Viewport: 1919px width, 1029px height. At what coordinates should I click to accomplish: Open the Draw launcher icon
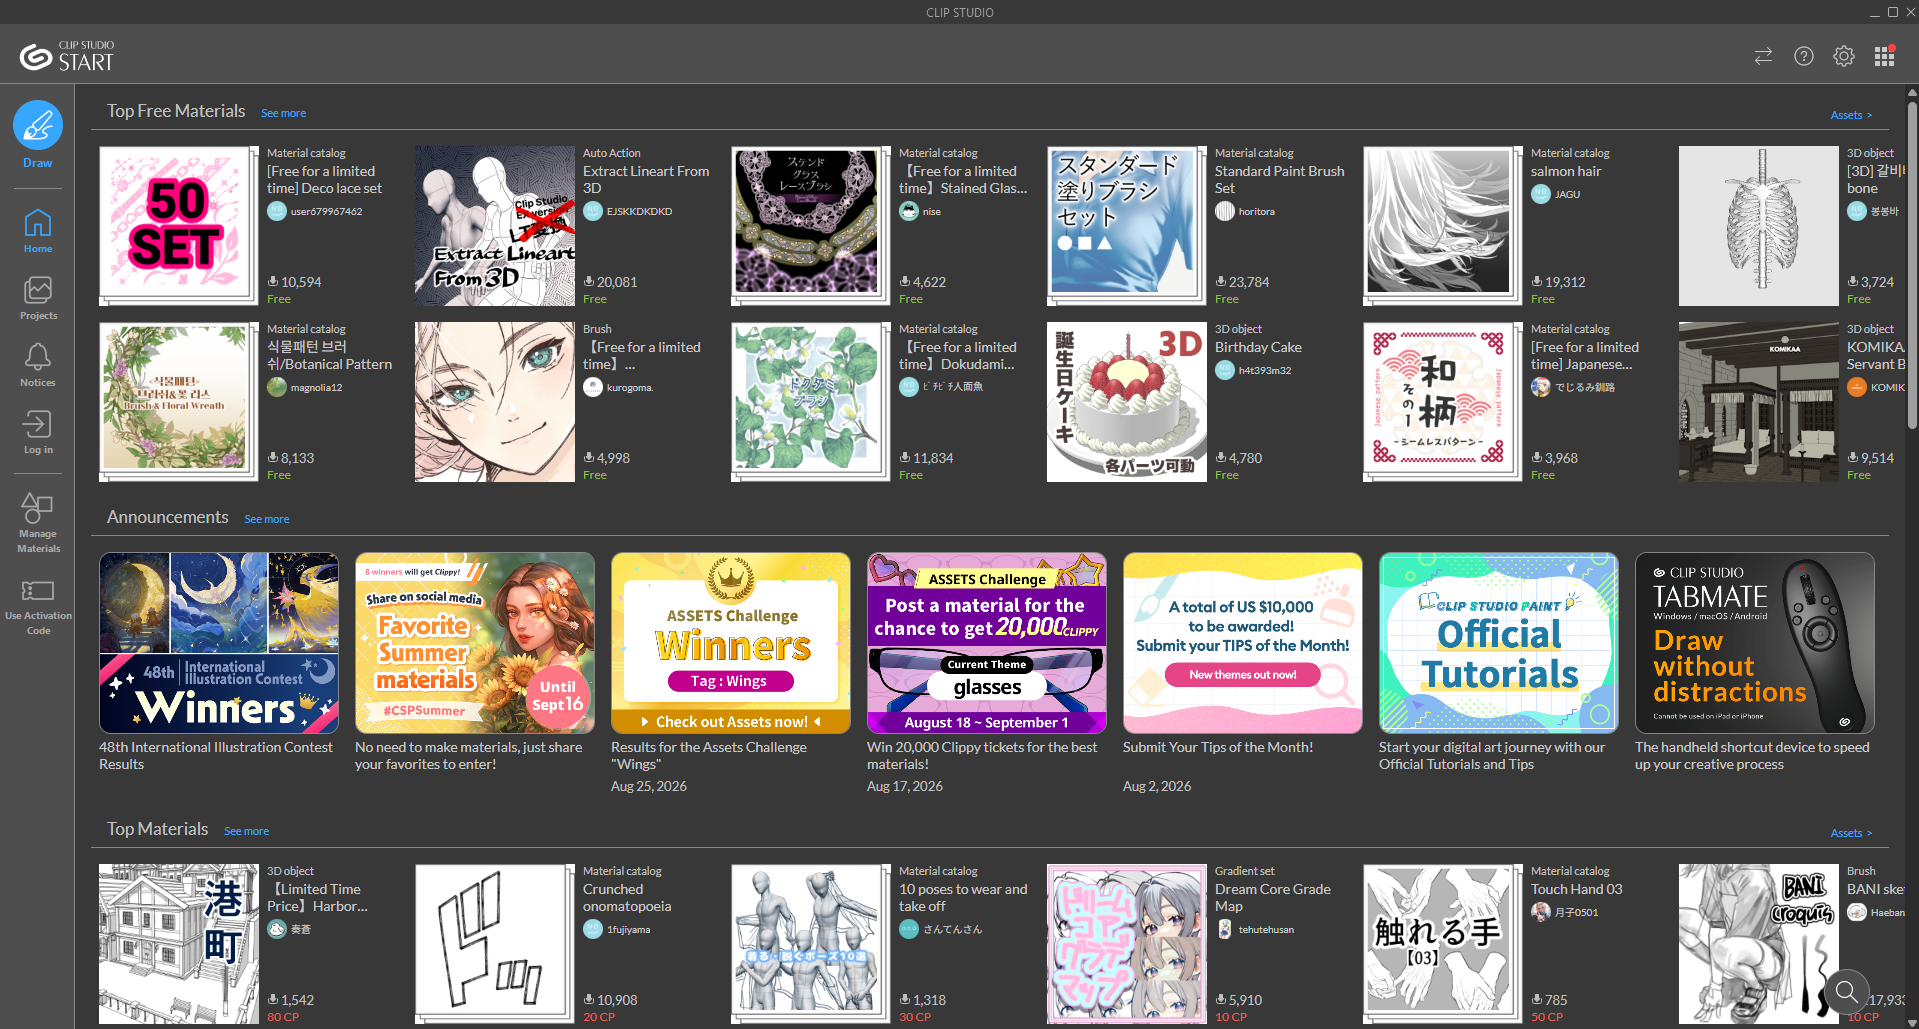point(38,126)
